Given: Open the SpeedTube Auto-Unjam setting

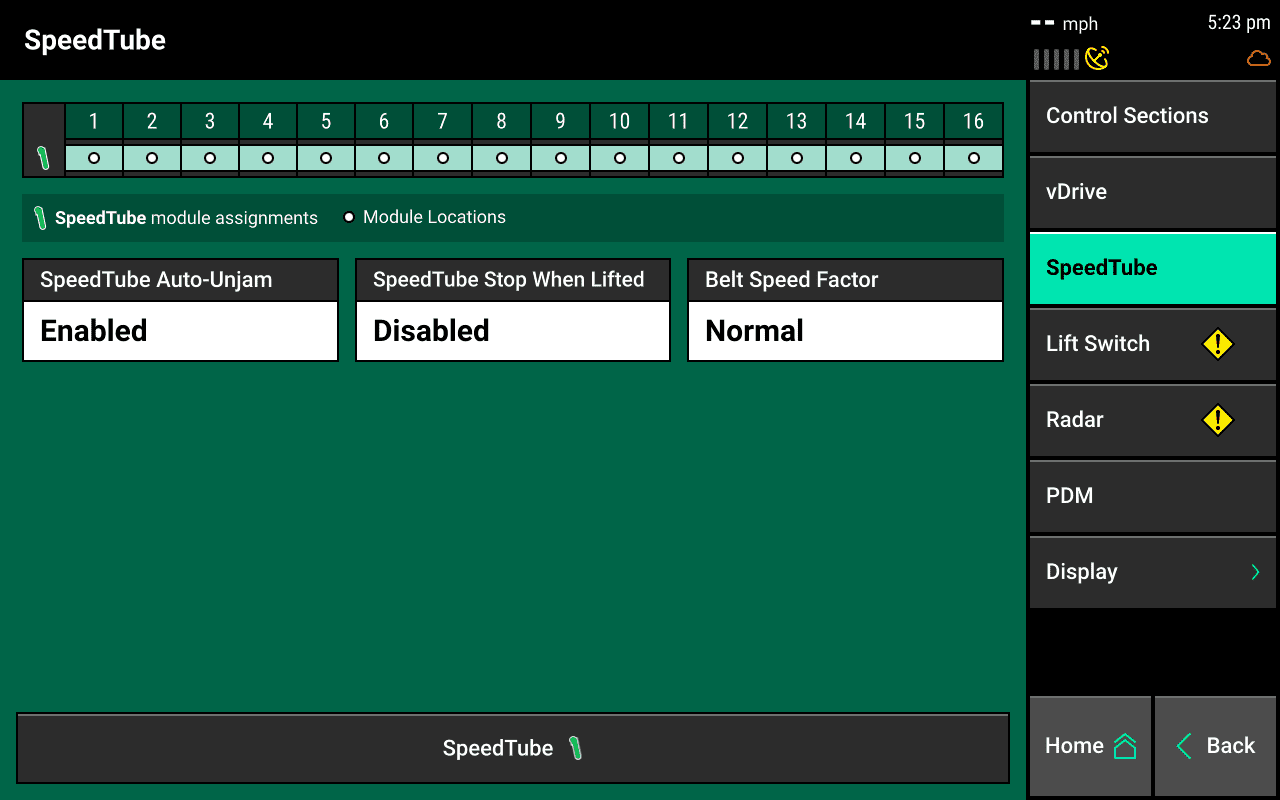Looking at the screenshot, I should pos(180,310).
